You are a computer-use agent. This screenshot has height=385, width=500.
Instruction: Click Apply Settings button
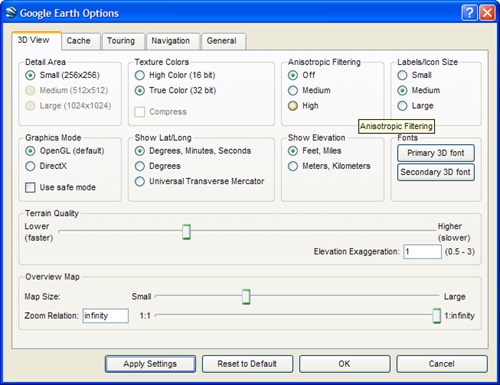(x=150, y=364)
